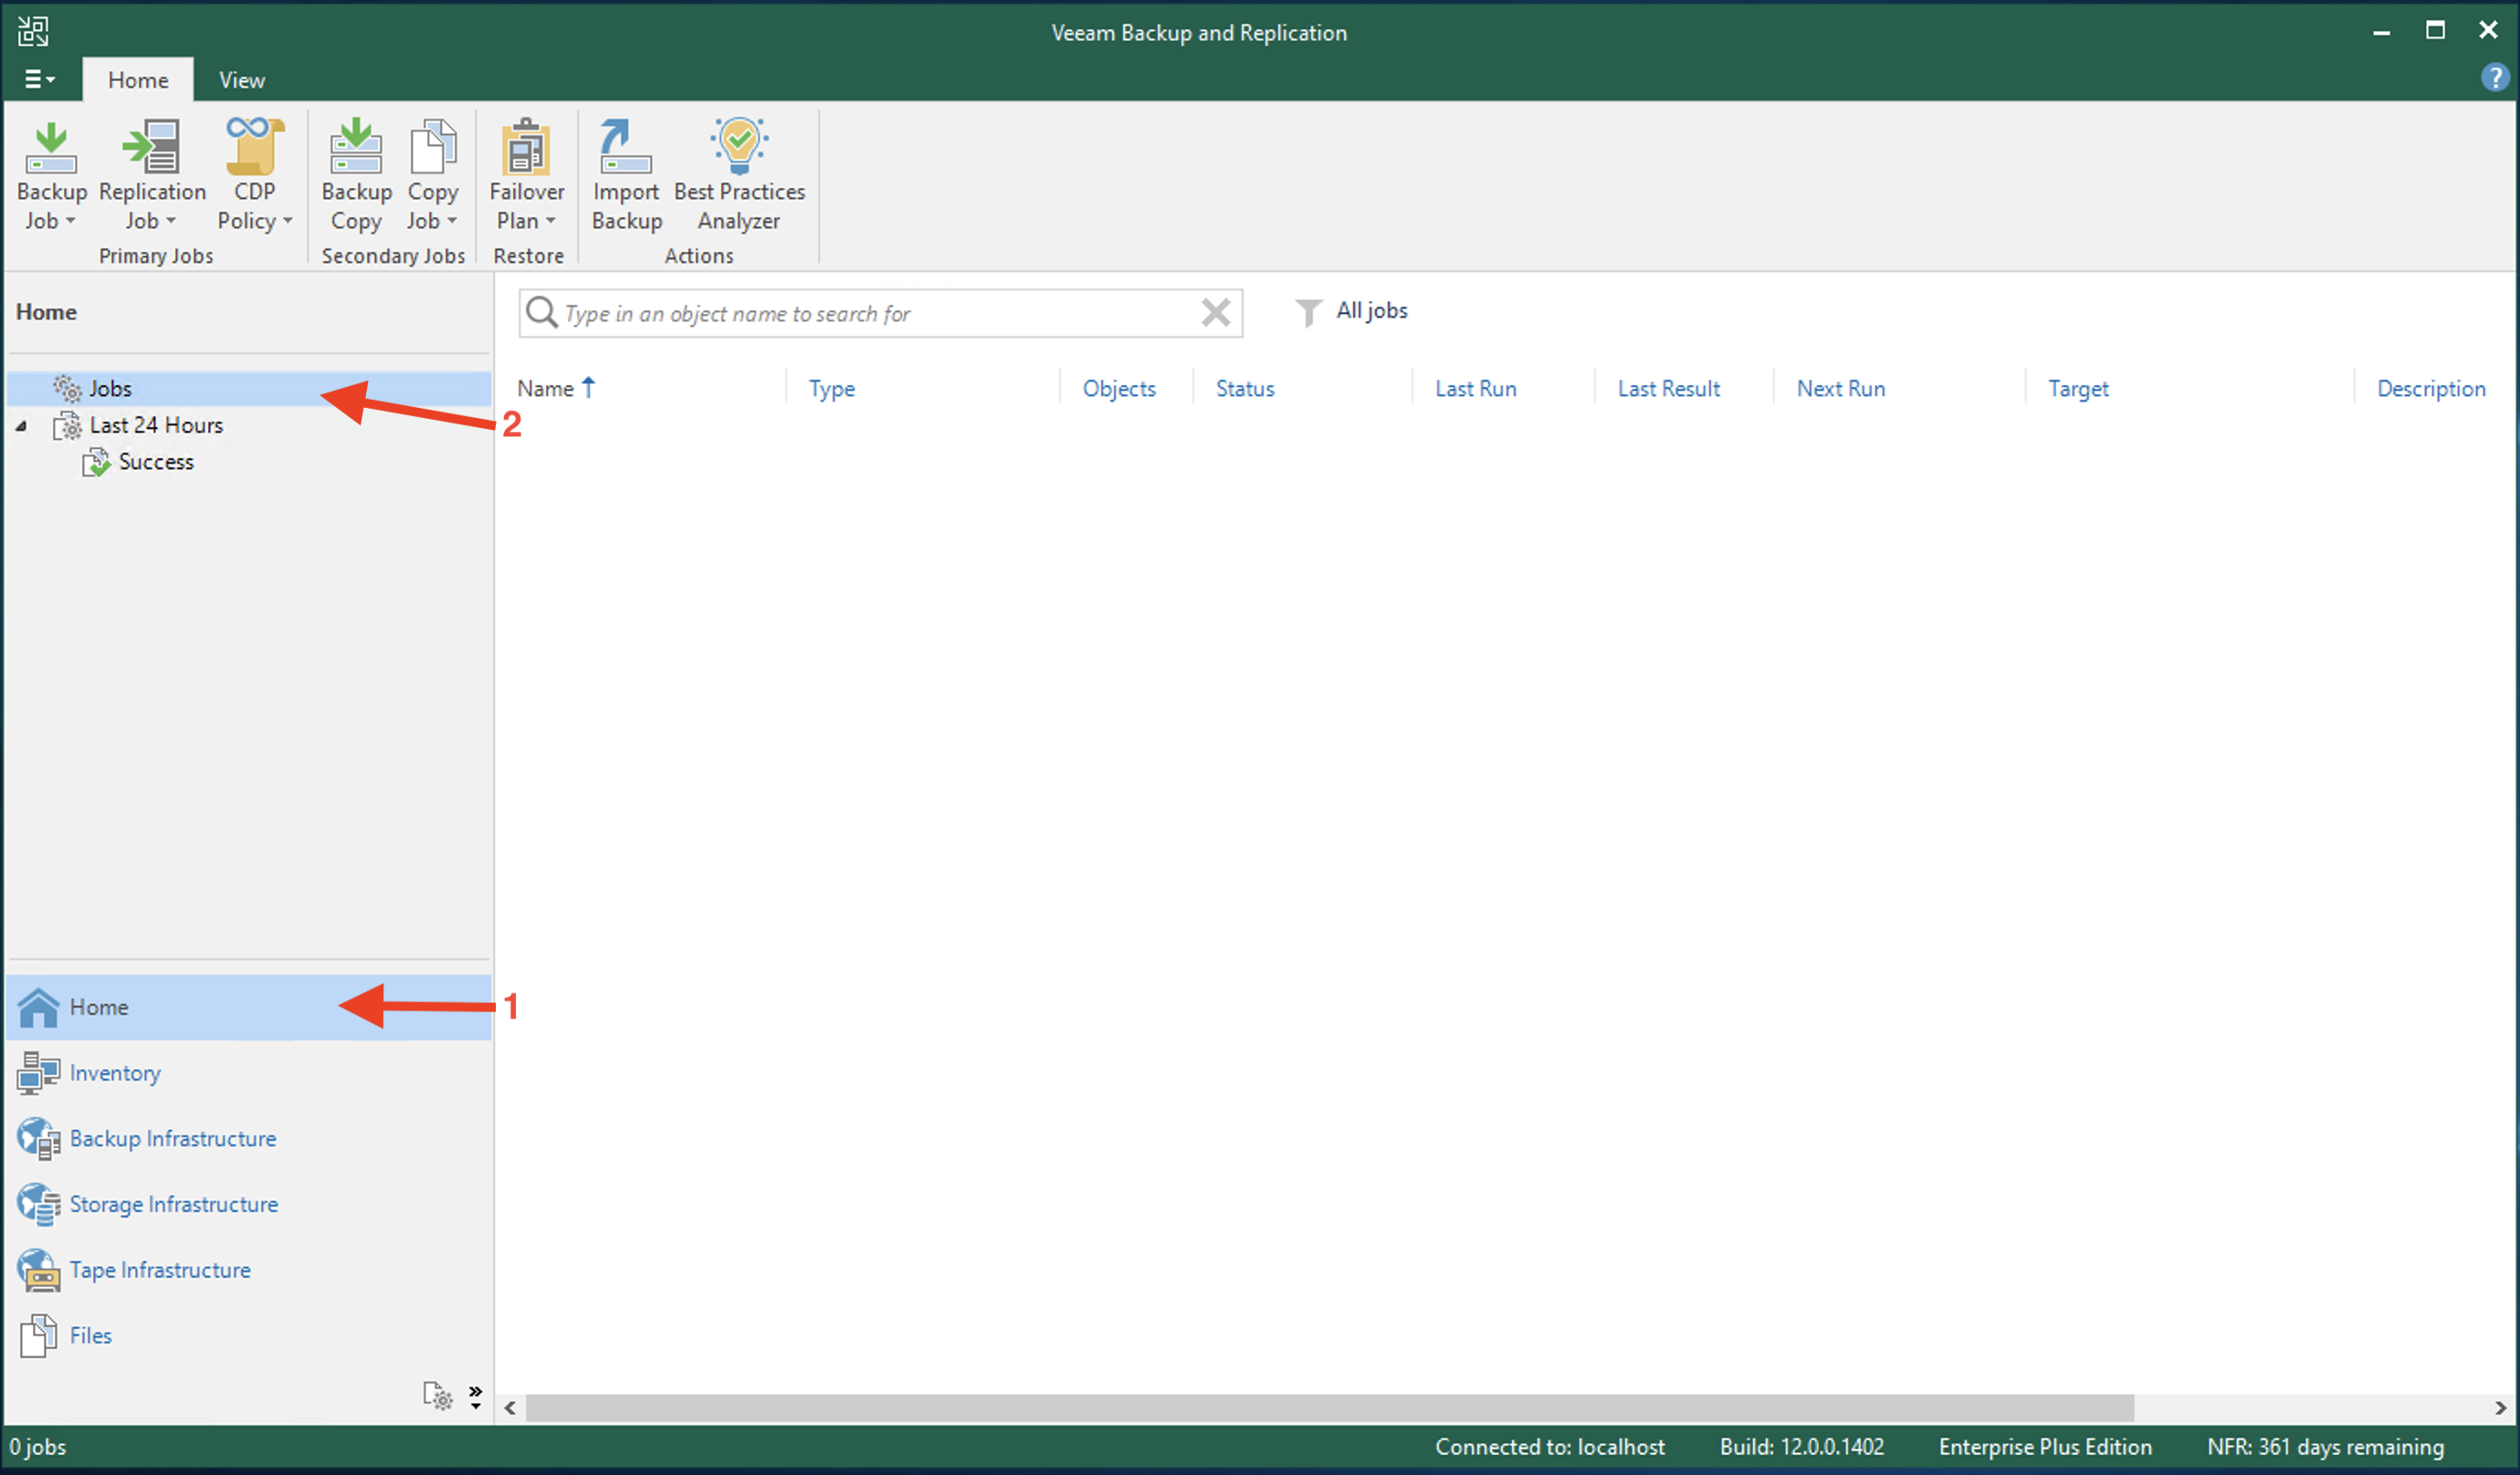Viewport: 2520px width, 1475px height.
Task: Click the Veeam application icon in title bar
Action: click(x=32, y=31)
